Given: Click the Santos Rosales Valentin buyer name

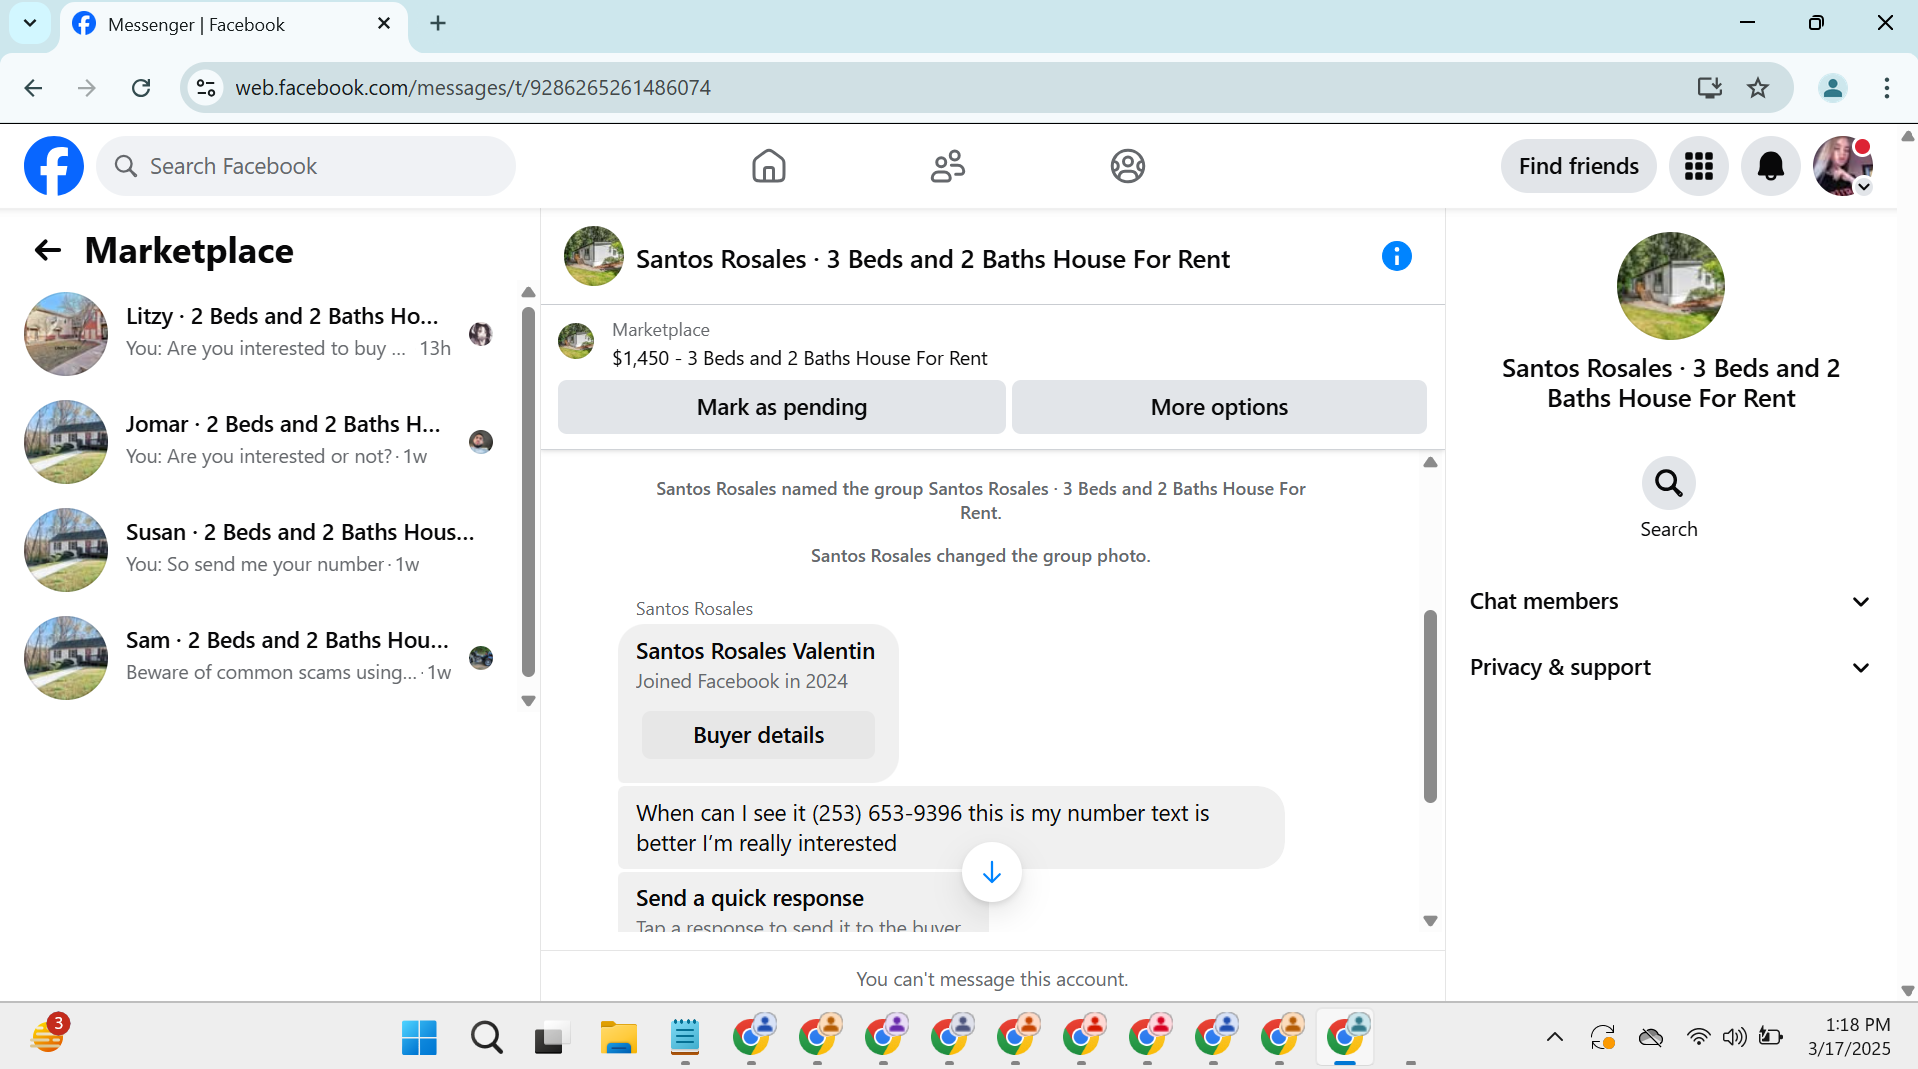Looking at the screenshot, I should pos(755,651).
